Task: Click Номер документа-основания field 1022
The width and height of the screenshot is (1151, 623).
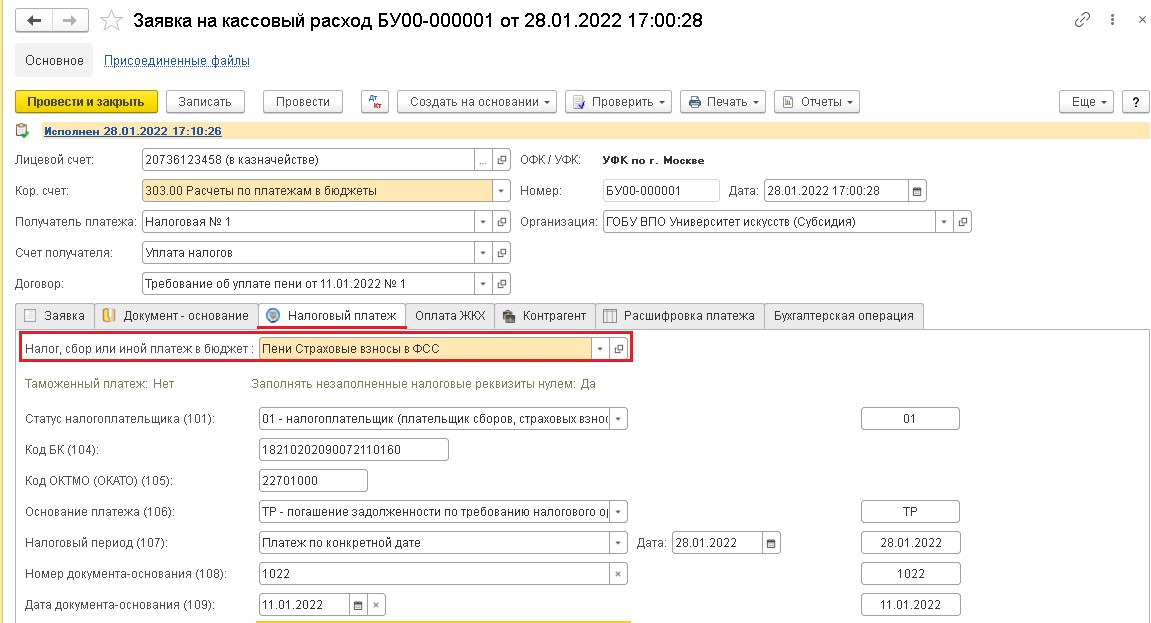Action: 435,574
